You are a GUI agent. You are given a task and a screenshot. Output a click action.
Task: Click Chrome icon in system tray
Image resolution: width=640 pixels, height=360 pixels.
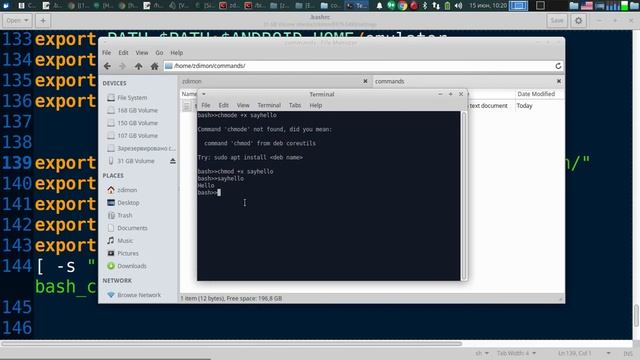[x=402, y=5]
